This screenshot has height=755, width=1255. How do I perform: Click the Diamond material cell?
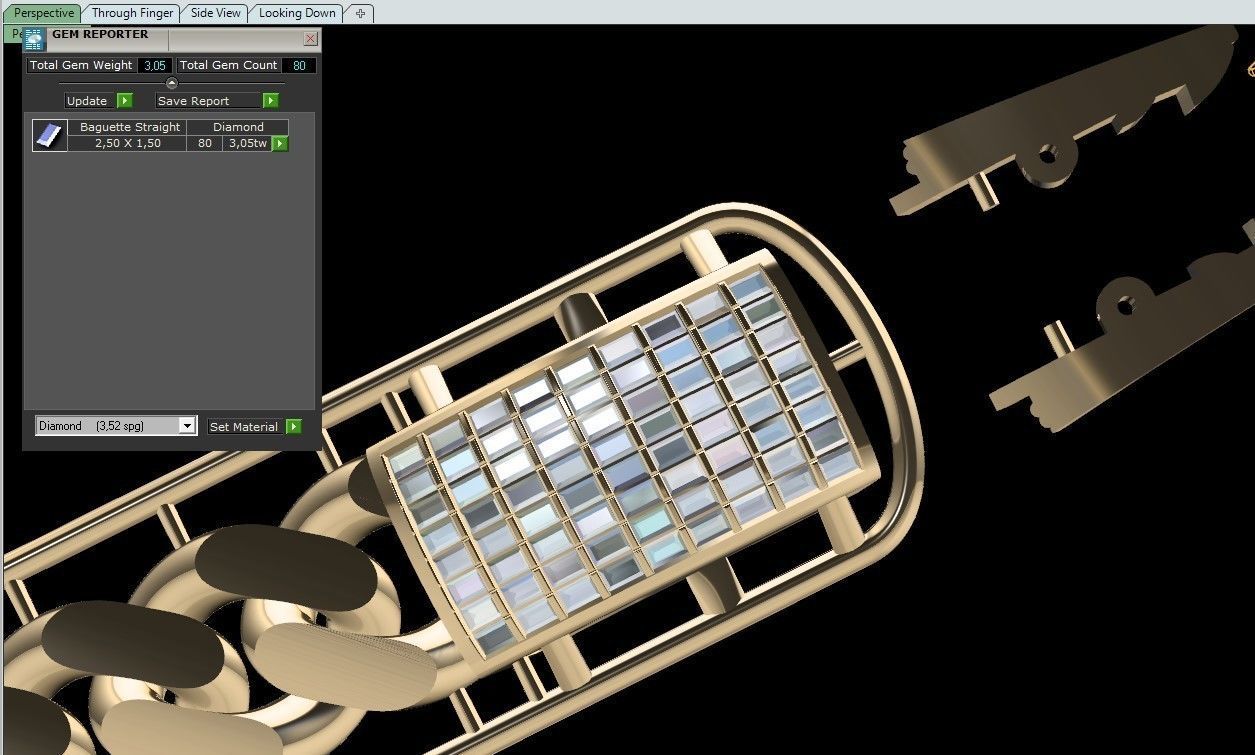coord(238,127)
